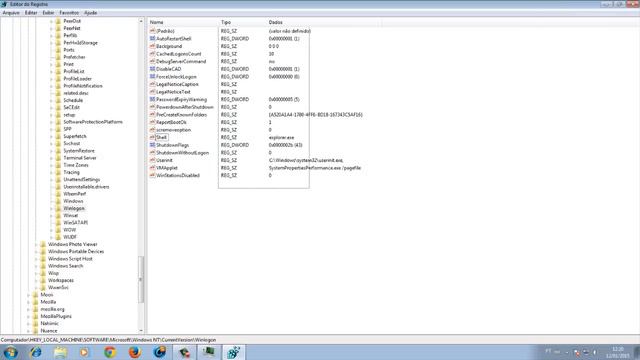Viewport: 640px width, 360px height.
Task: Select the ReportBootOk value name
Action: tap(171, 122)
